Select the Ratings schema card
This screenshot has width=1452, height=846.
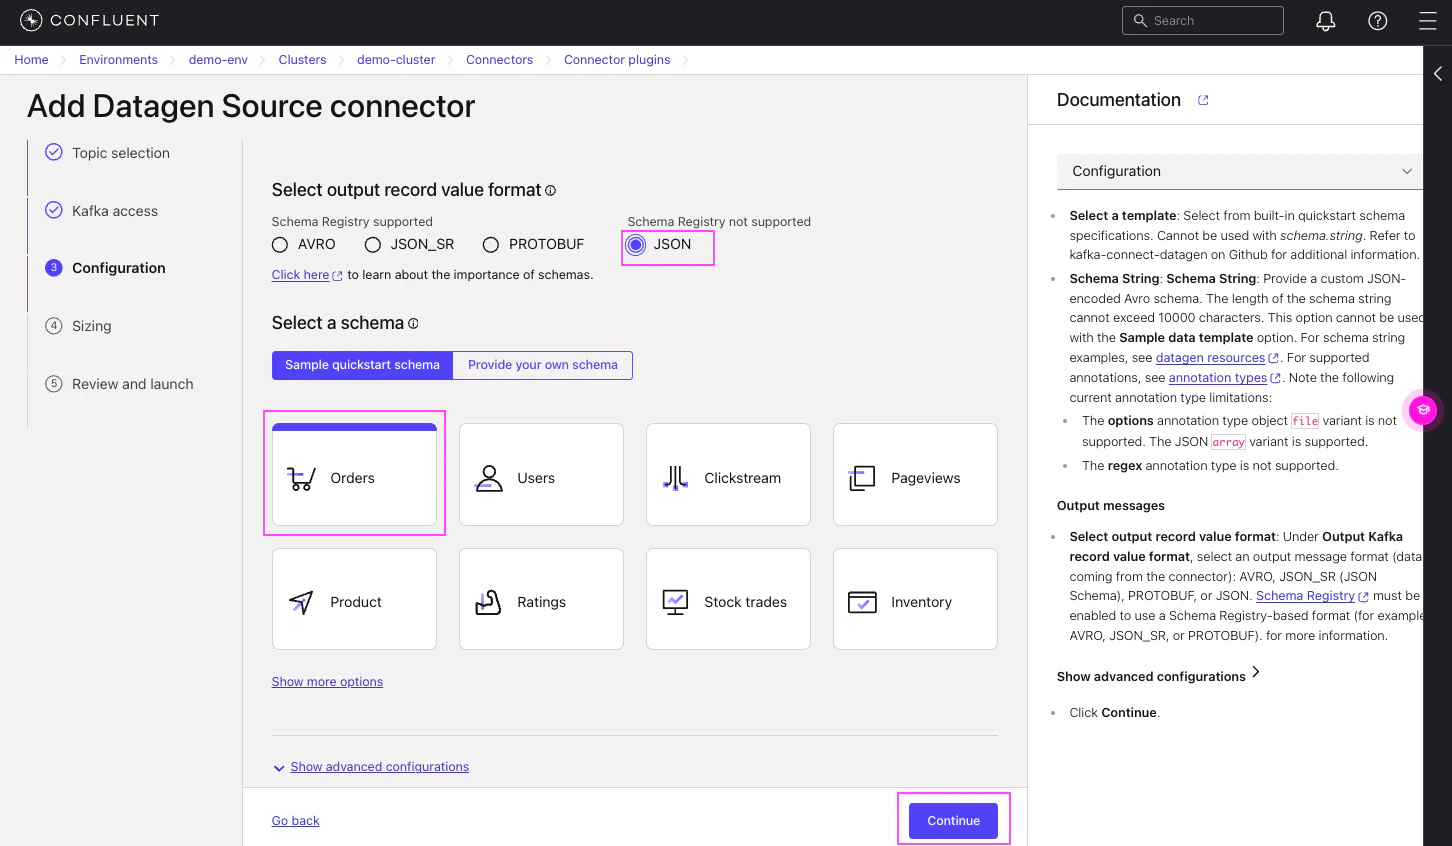pyautogui.click(x=541, y=599)
